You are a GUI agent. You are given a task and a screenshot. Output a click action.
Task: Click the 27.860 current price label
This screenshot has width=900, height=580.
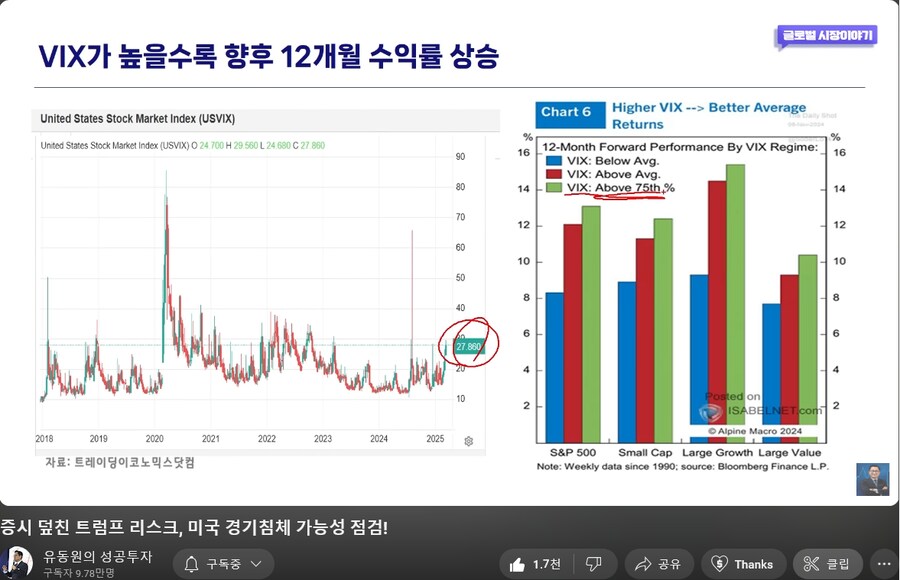tap(468, 346)
